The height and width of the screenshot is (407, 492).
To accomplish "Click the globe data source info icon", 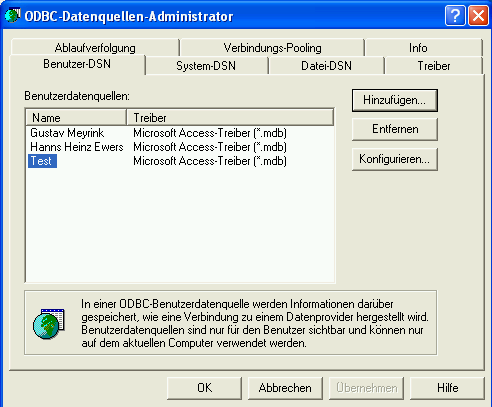I will (49, 324).
